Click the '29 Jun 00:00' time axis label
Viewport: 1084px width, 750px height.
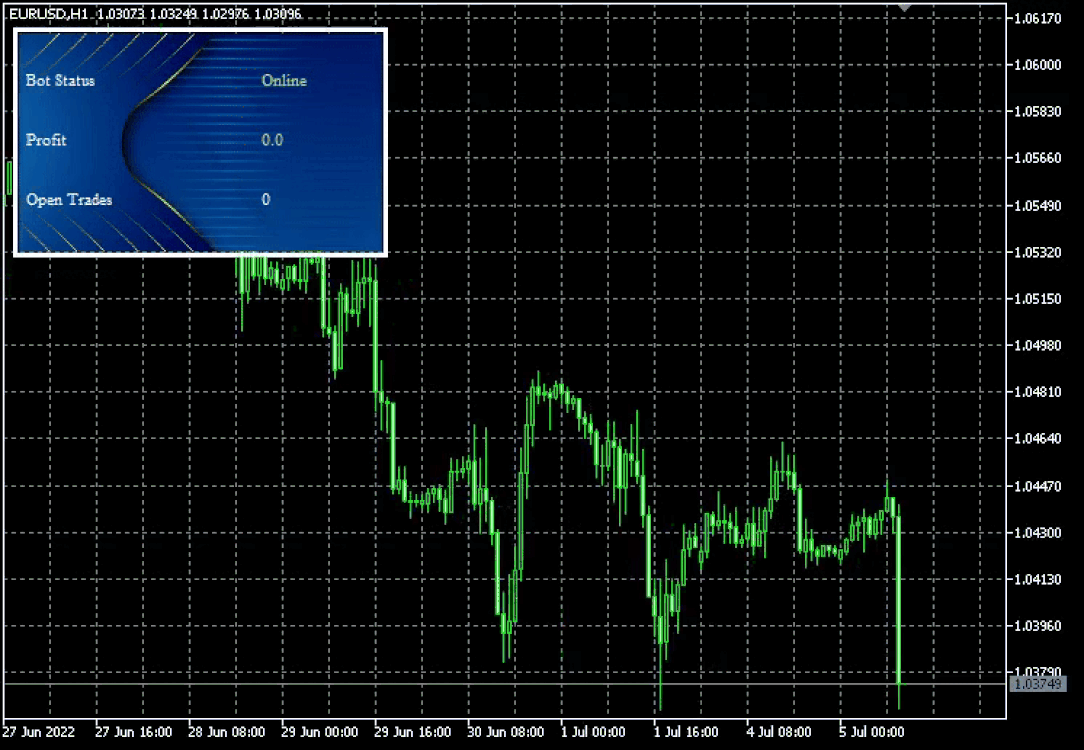[x=319, y=732]
